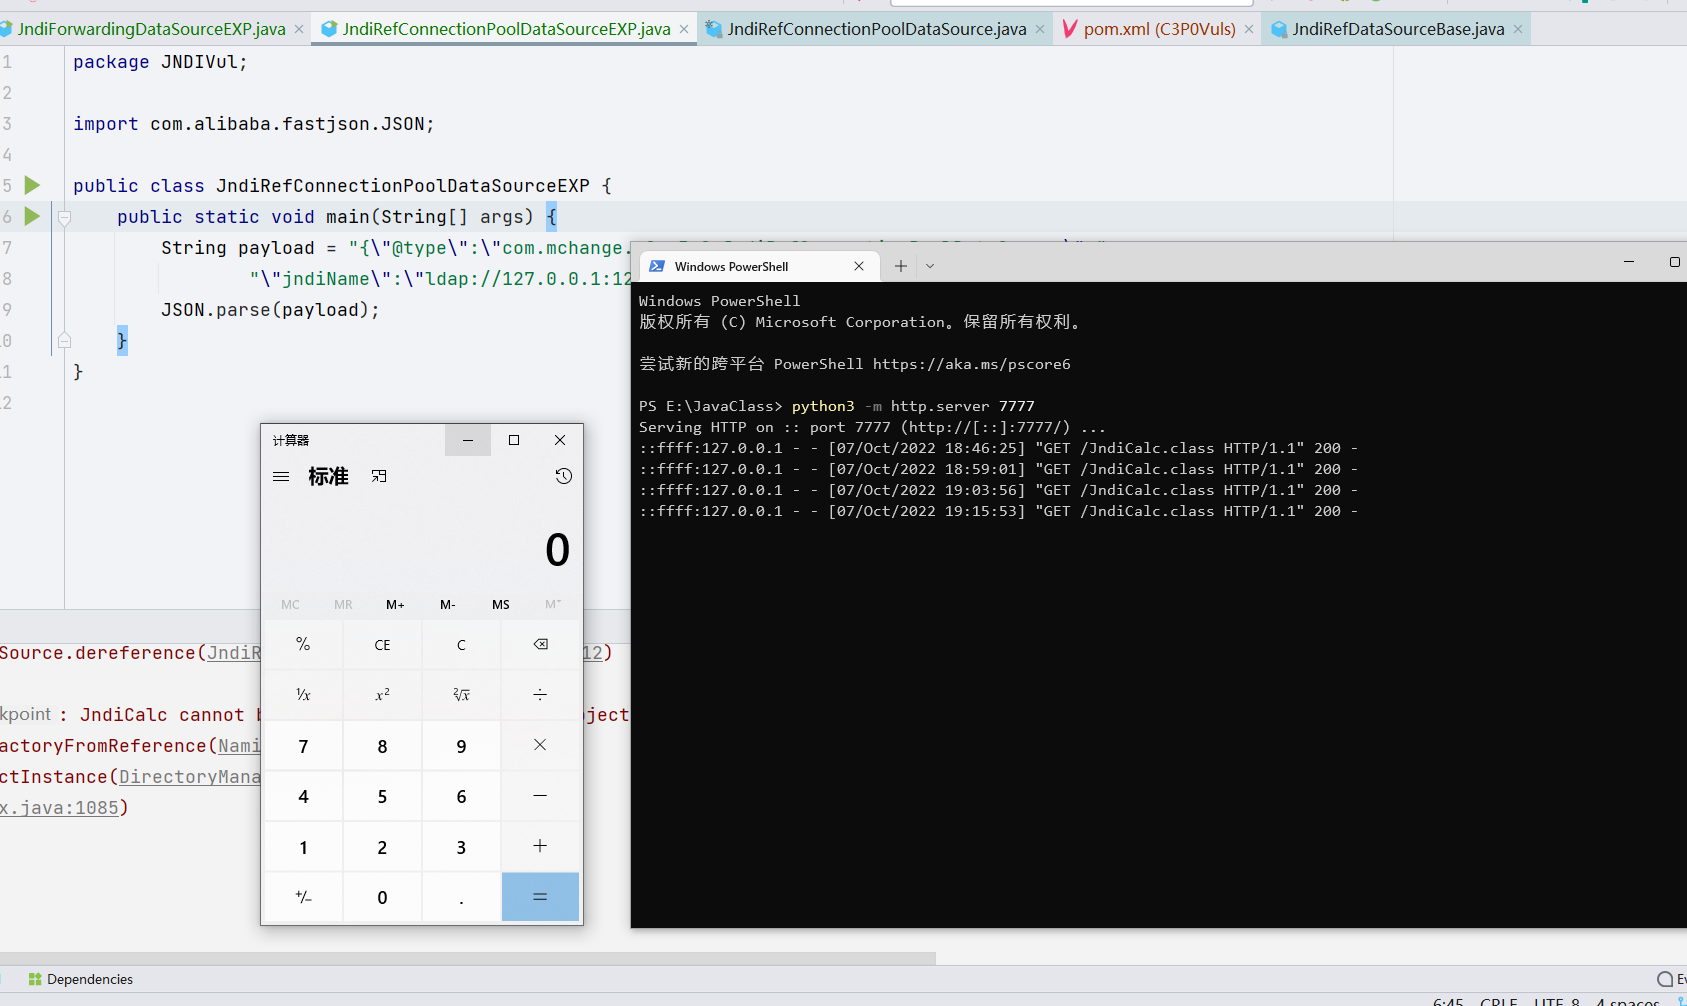Screen dimensions: 1687x1006
Task: Toggle the pin icon beside line 10 in the gutter
Action: [63, 340]
